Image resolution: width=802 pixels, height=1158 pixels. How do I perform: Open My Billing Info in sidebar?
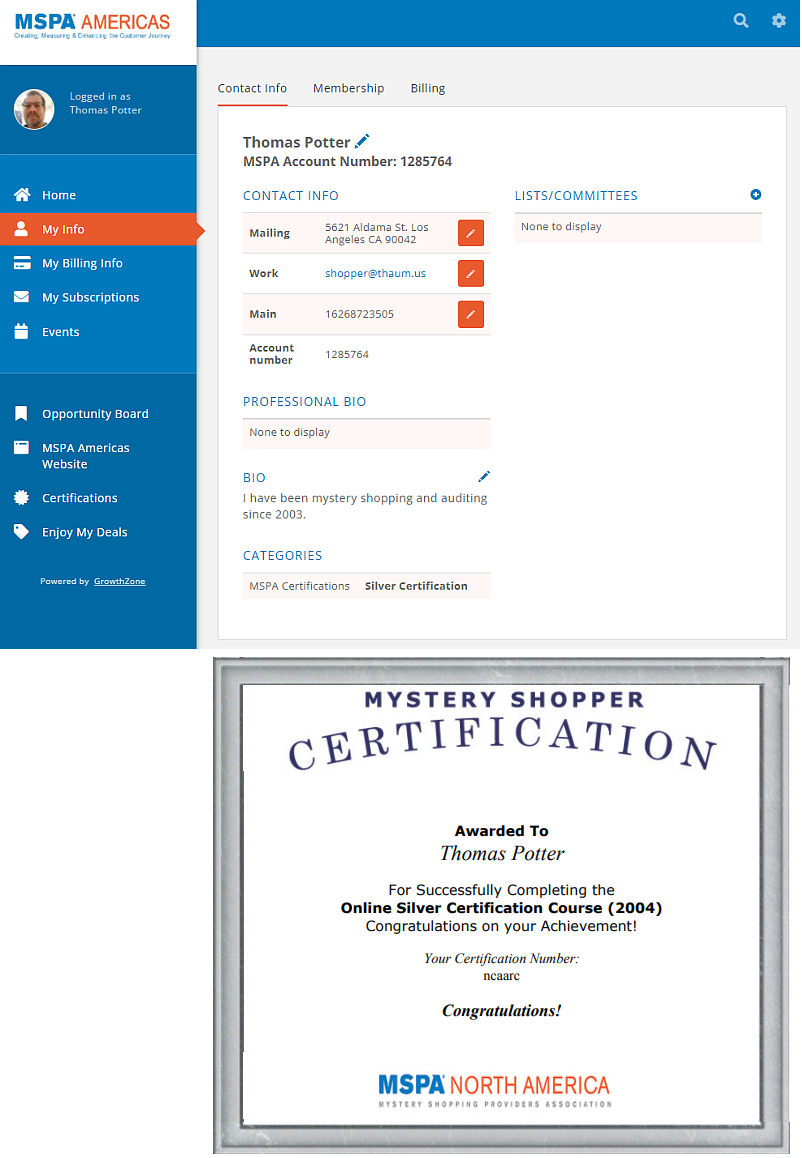(x=82, y=263)
